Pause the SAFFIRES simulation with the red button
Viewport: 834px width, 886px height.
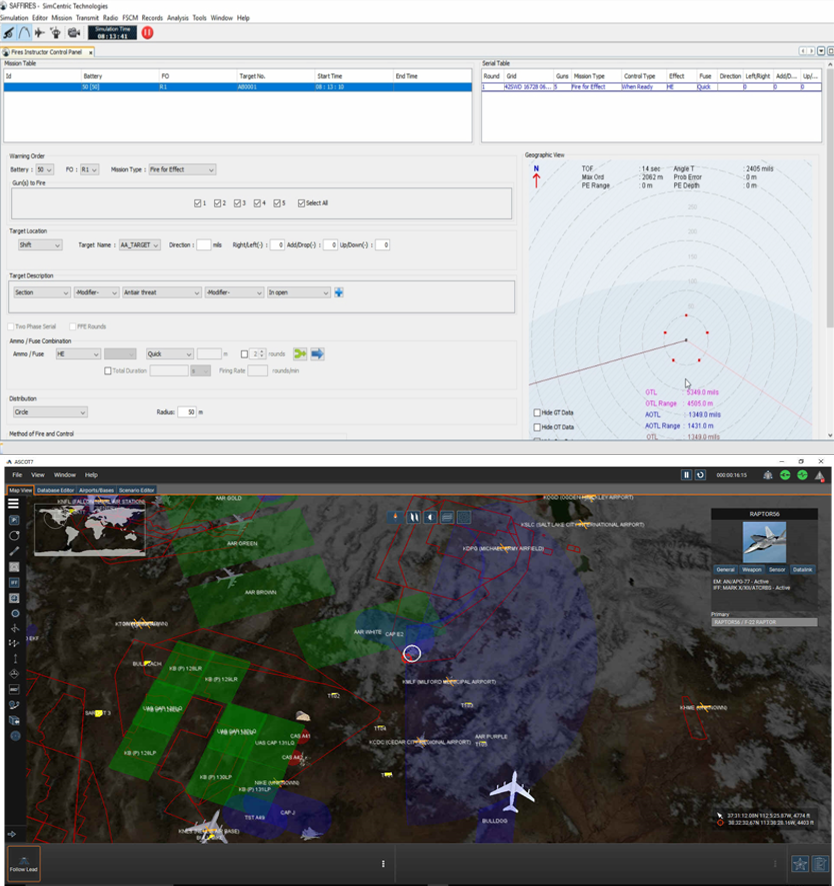point(147,33)
